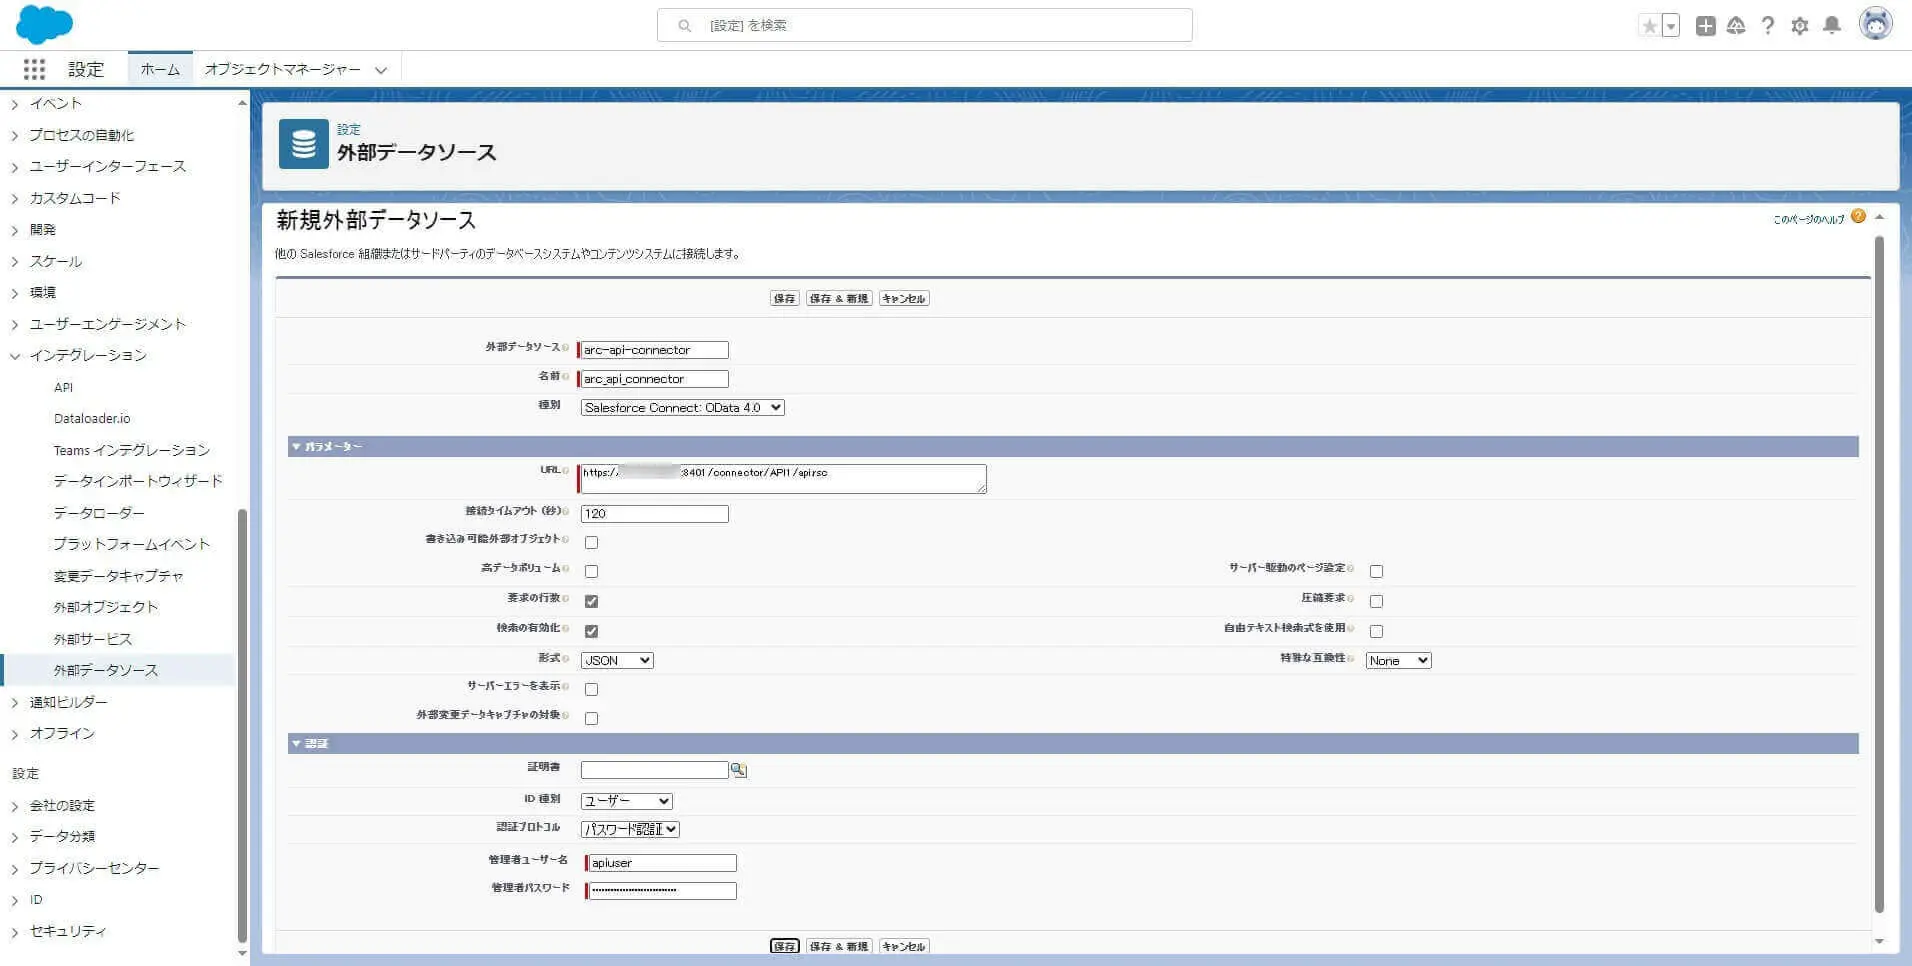Click the 接続タイムアウト input field
Viewport: 1912px width, 966px height.
click(x=655, y=514)
